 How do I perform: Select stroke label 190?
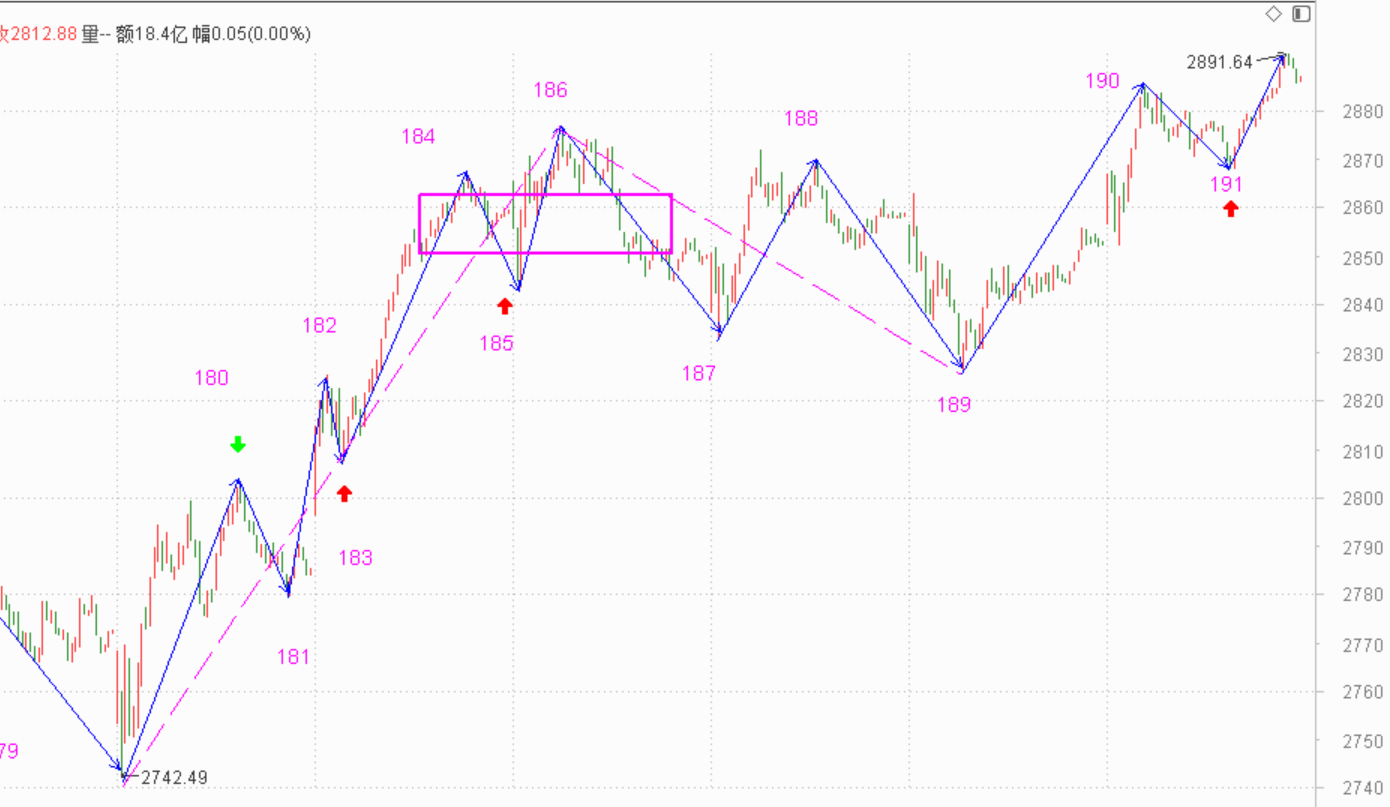(1103, 81)
